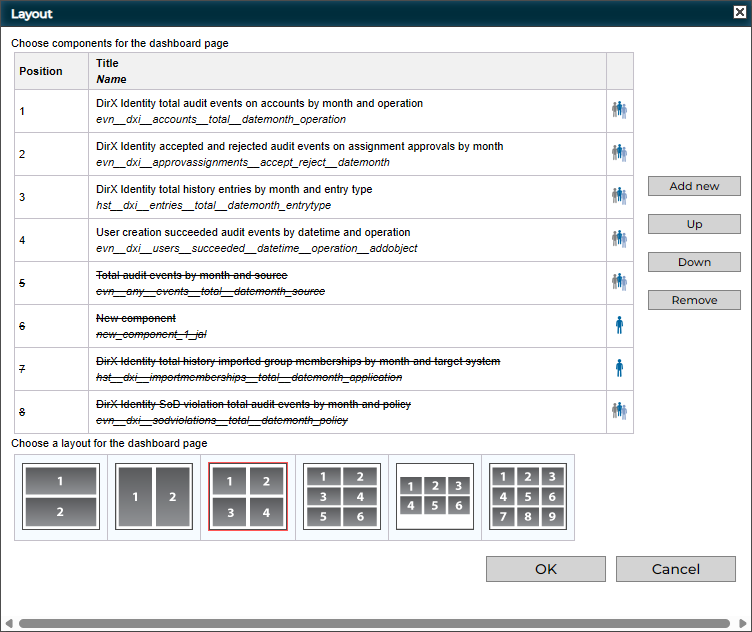Select the six-panel 2-column layout
The image size is (752, 632).
click(341, 497)
